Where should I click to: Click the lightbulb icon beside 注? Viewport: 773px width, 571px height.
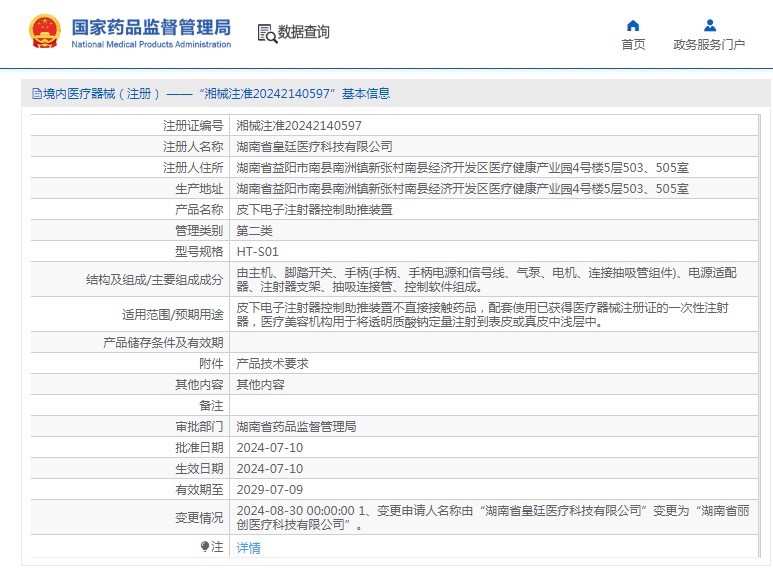click(205, 546)
